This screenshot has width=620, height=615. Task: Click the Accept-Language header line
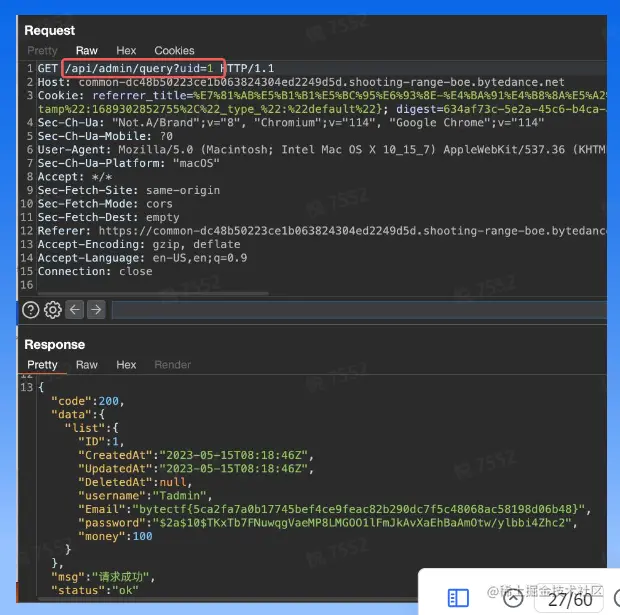point(142,258)
